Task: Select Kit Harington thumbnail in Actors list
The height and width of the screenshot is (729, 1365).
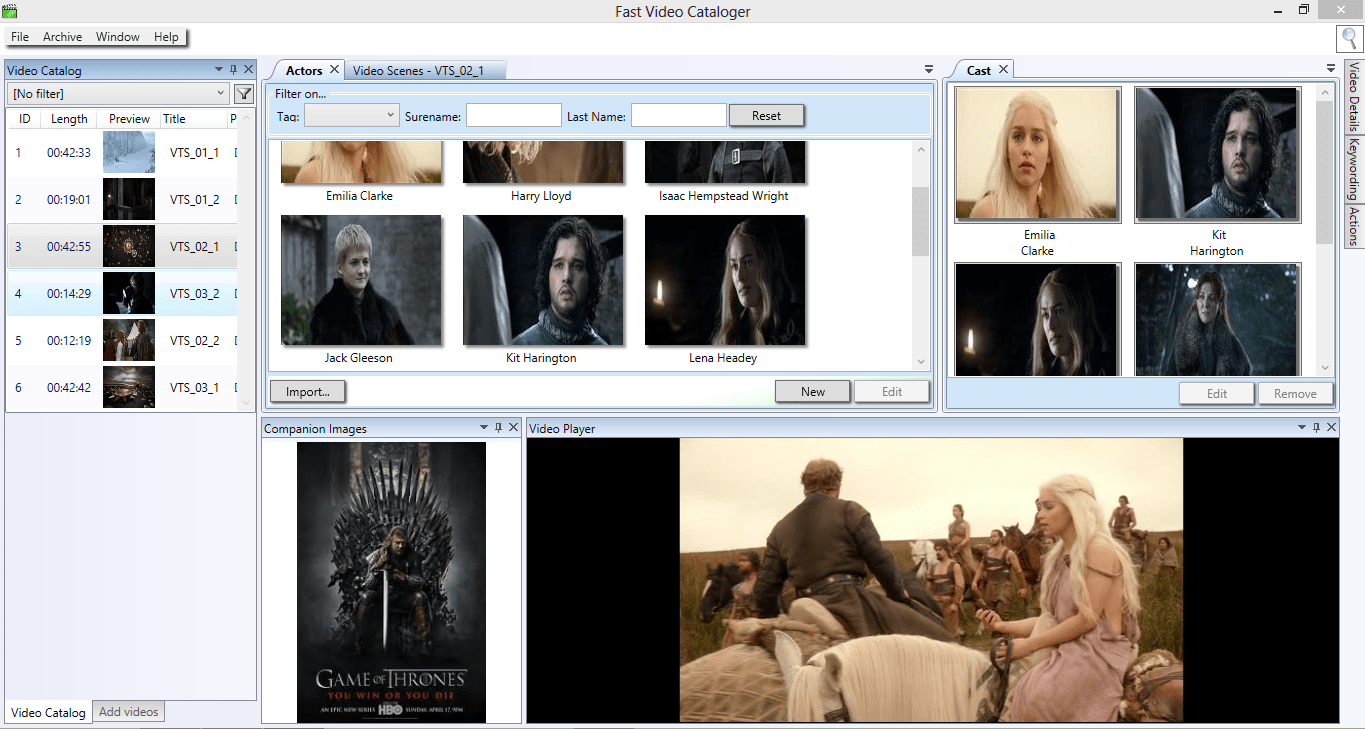Action: tap(543, 280)
